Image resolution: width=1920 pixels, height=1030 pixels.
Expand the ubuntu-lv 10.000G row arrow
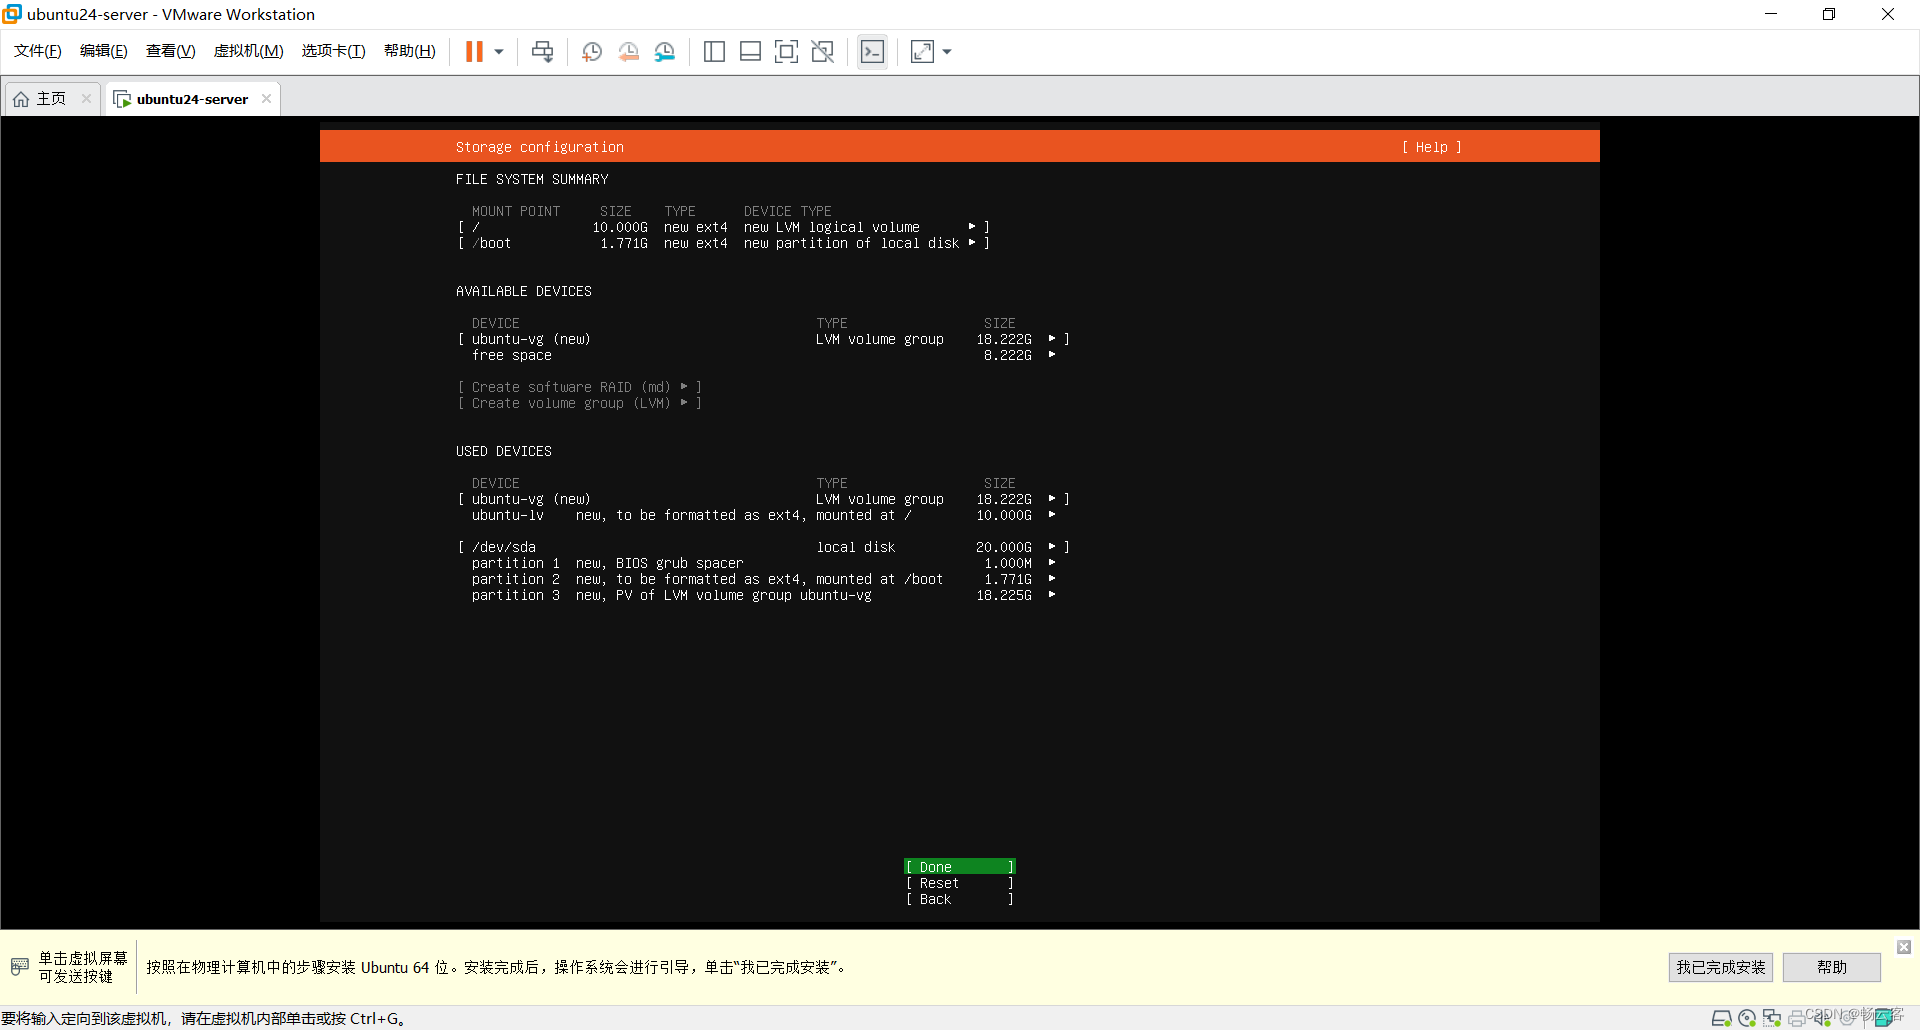click(1052, 515)
